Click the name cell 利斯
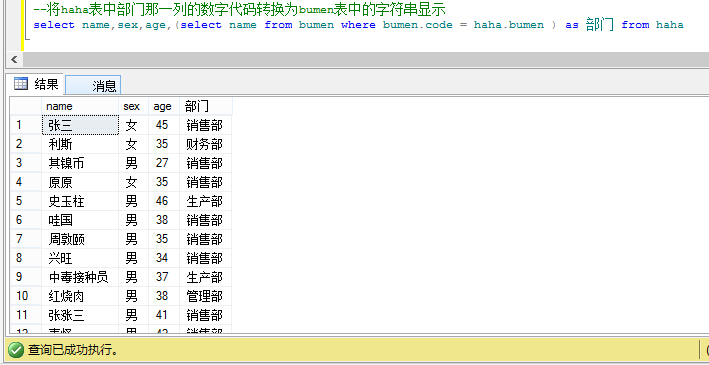 (80, 144)
